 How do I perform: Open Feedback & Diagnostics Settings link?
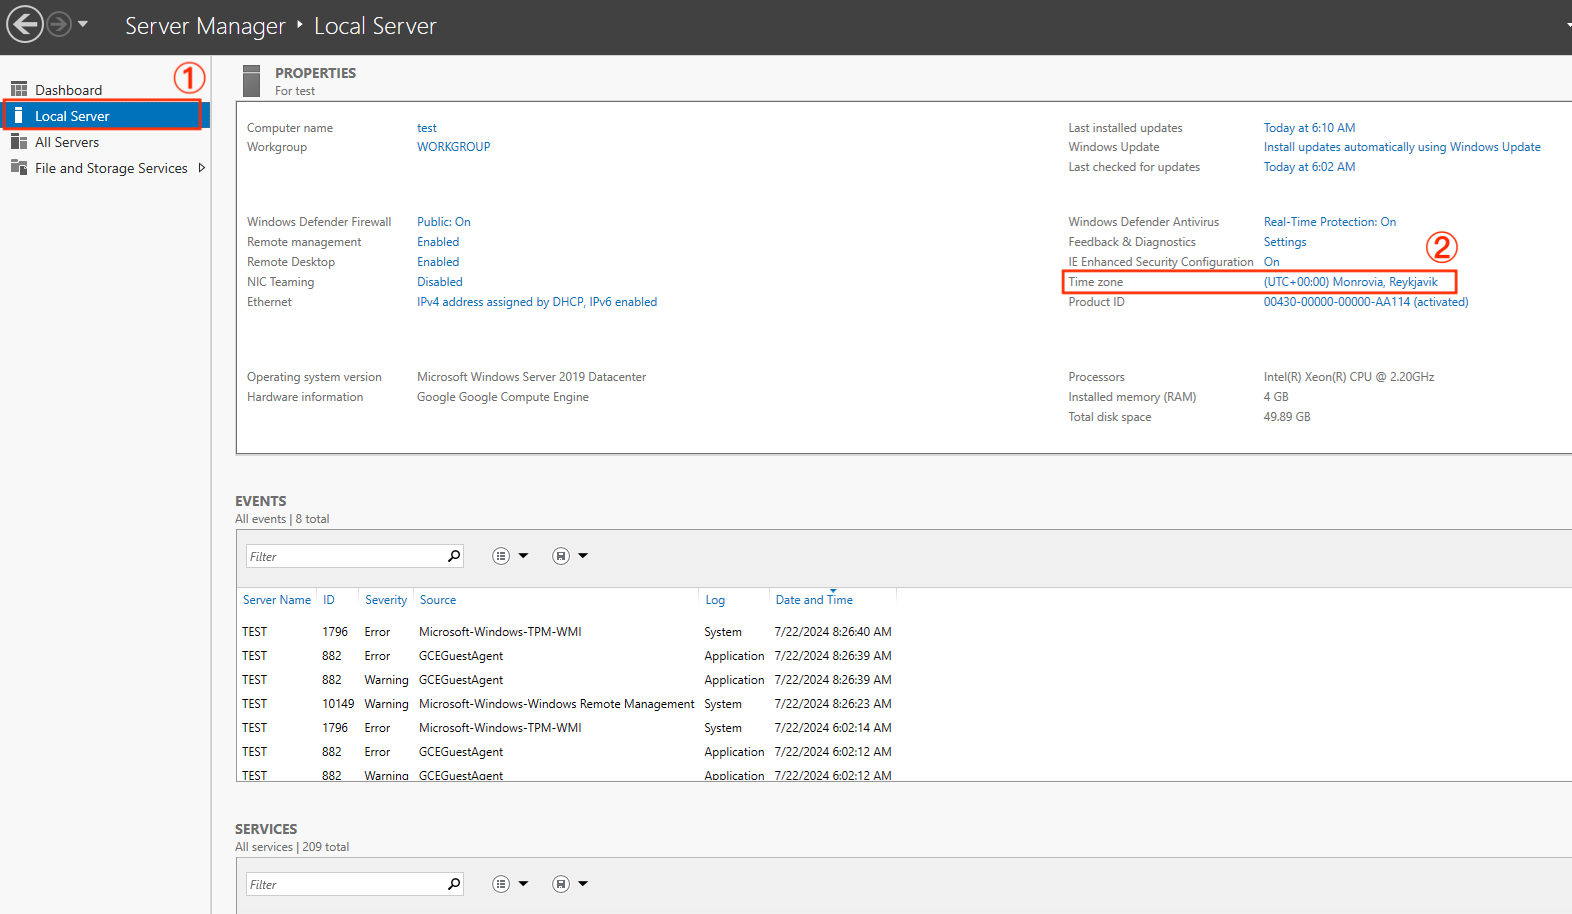[x=1285, y=242]
